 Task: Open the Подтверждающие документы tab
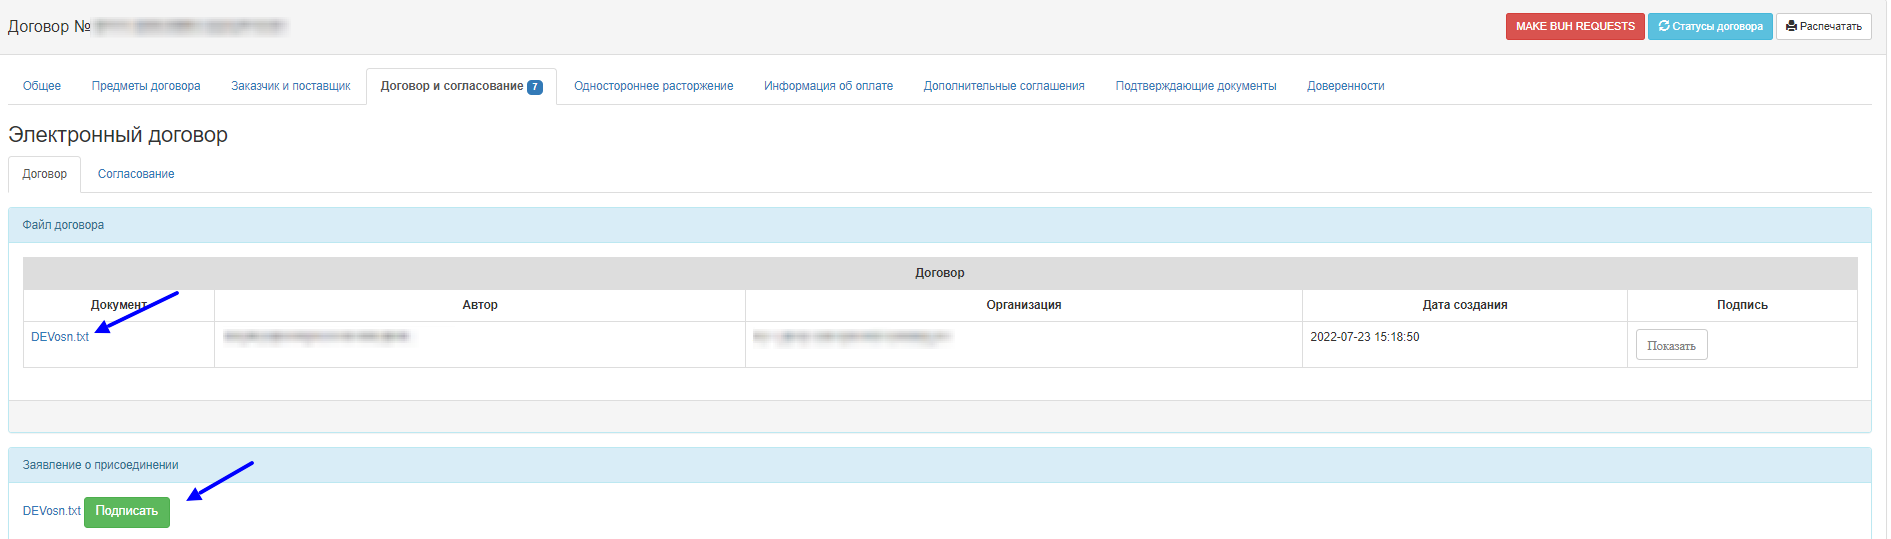click(x=1195, y=86)
